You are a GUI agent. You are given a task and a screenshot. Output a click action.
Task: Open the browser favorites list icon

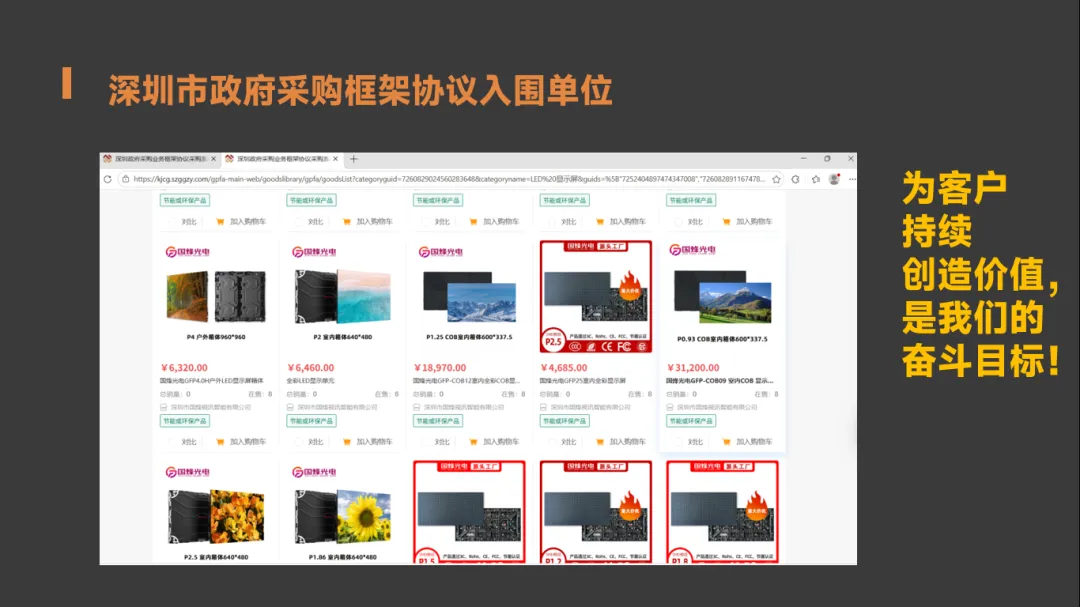click(x=816, y=179)
